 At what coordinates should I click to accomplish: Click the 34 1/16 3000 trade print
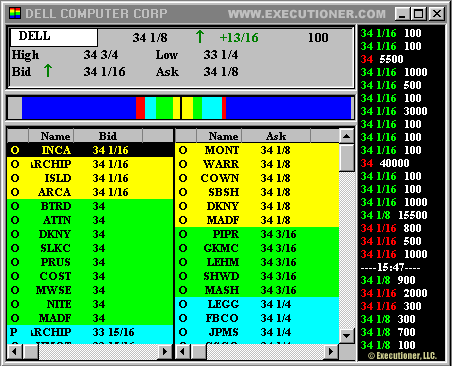pyautogui.click(x=394, y=111)
